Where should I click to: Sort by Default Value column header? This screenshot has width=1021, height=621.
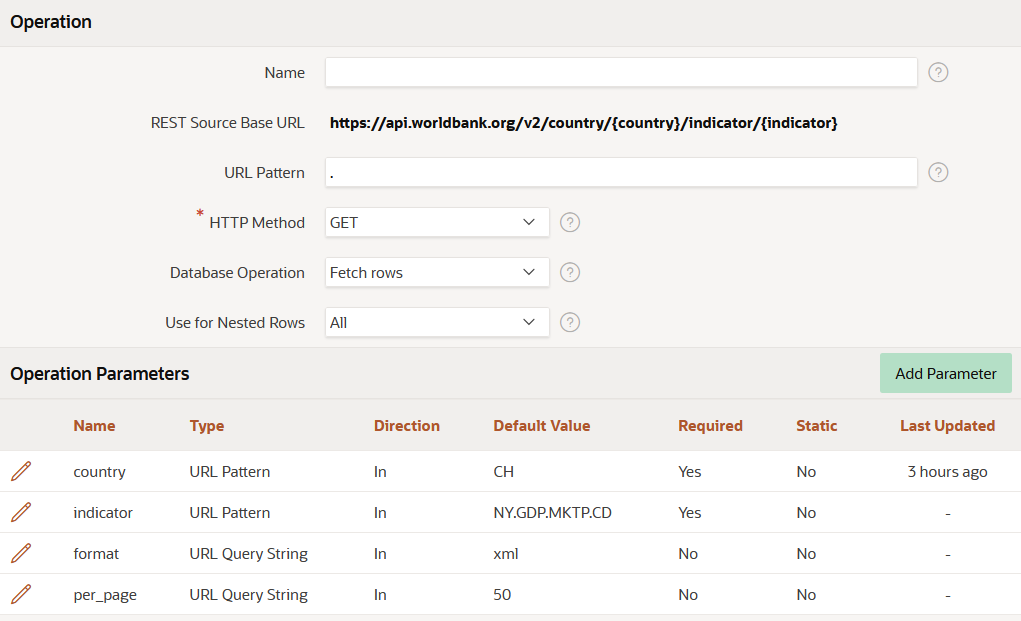541,425
